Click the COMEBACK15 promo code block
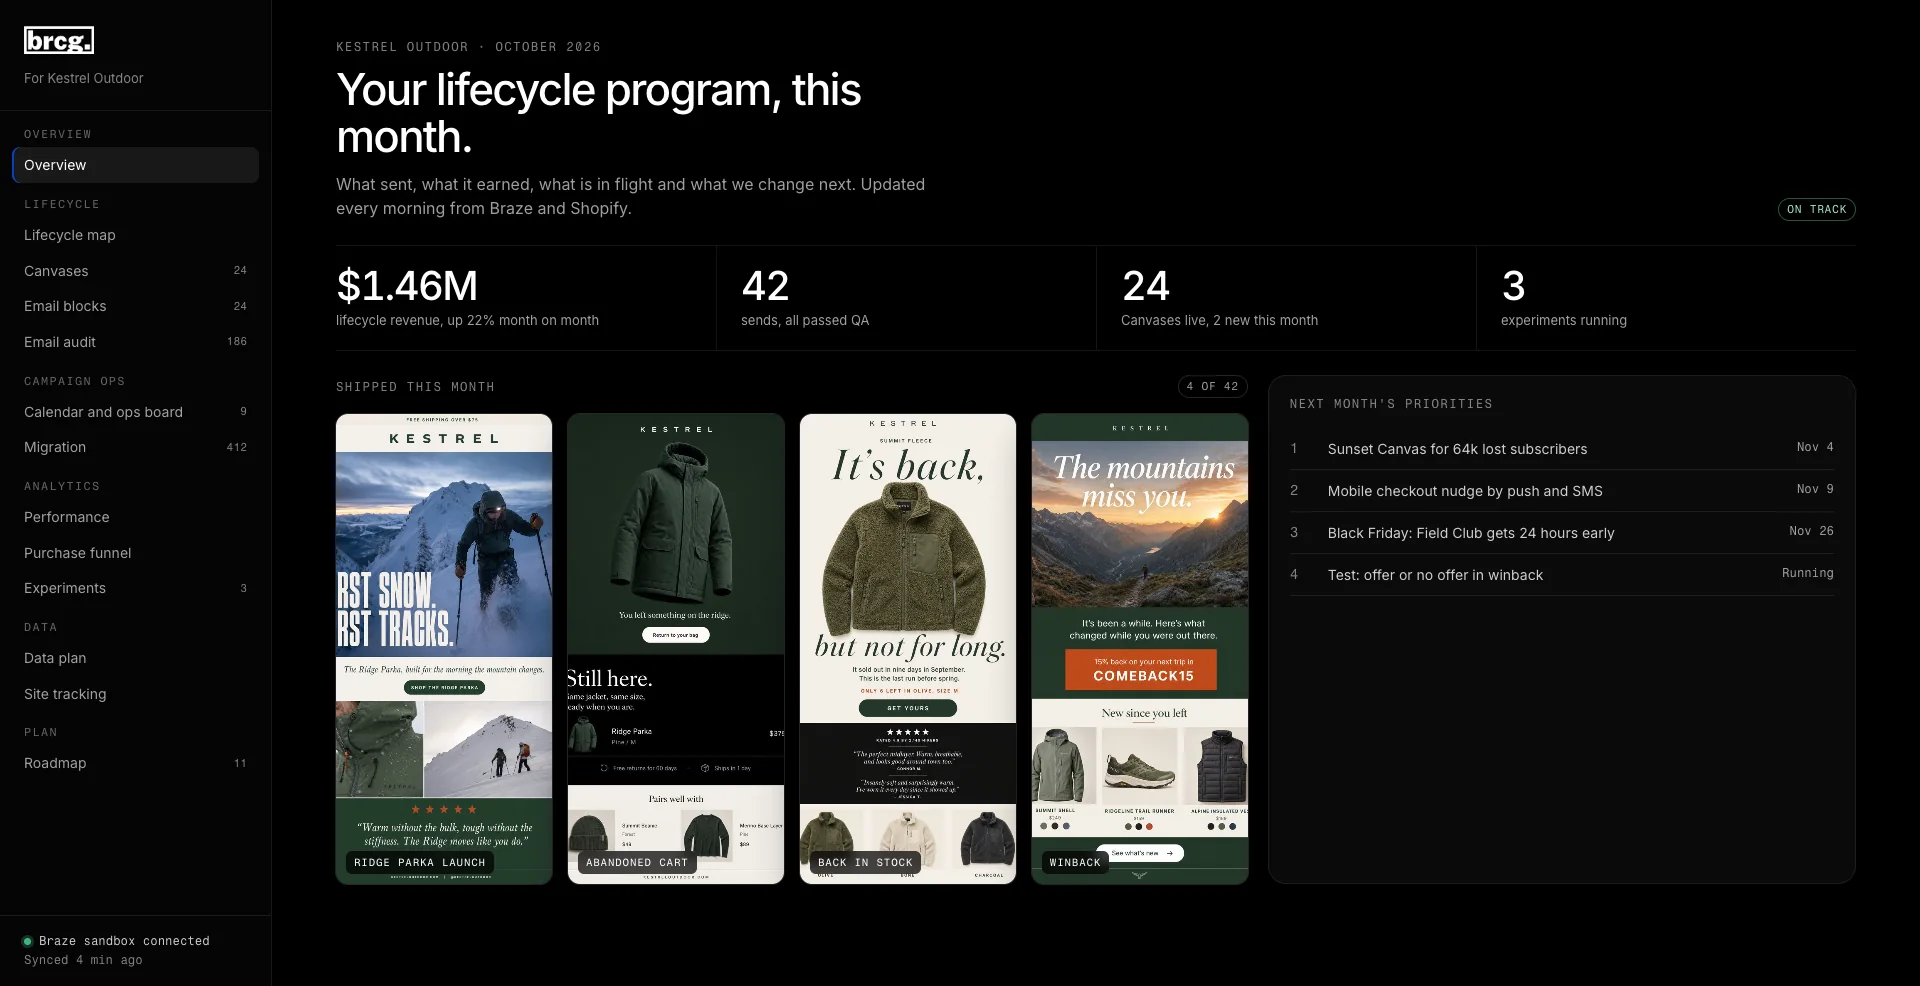1920x986 pixels. click(x=1141, y=670)
